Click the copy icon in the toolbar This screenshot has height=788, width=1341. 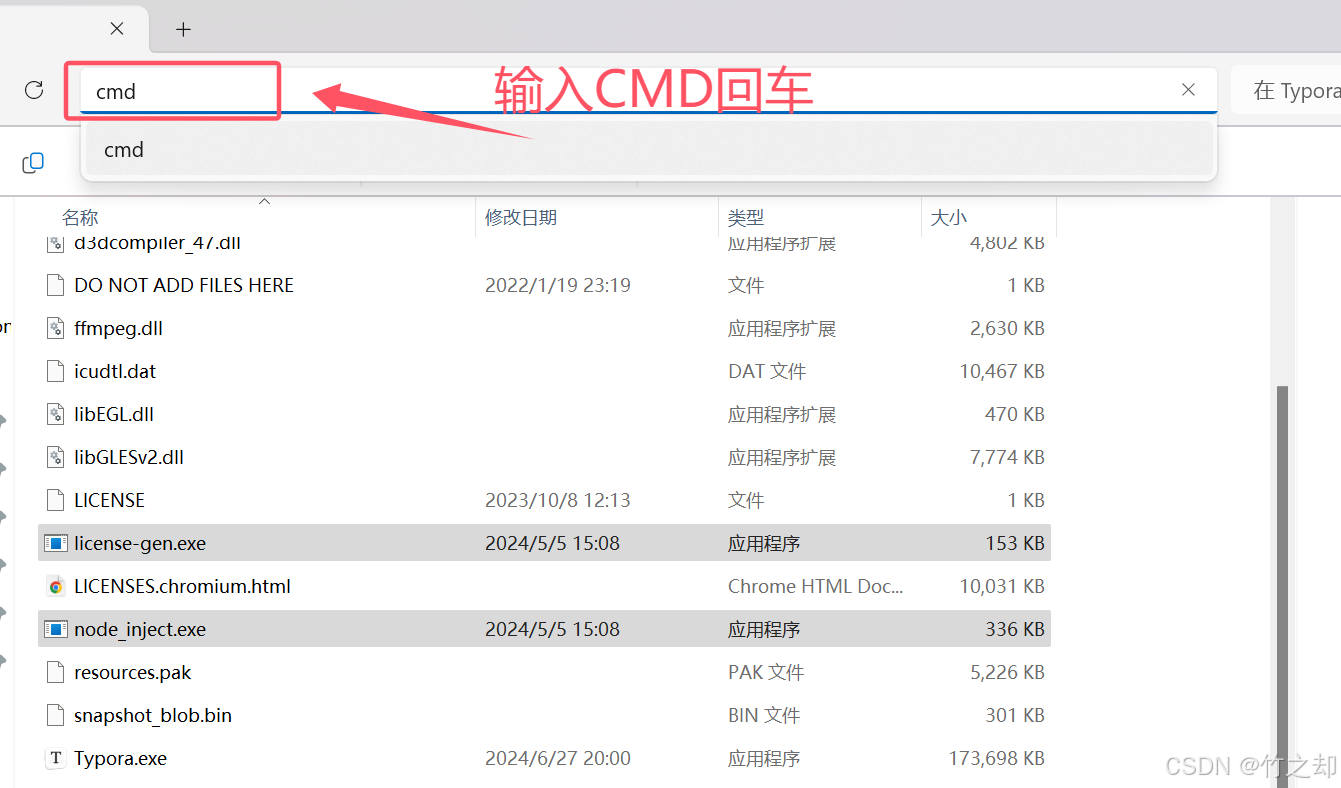(x=33, y=162)
